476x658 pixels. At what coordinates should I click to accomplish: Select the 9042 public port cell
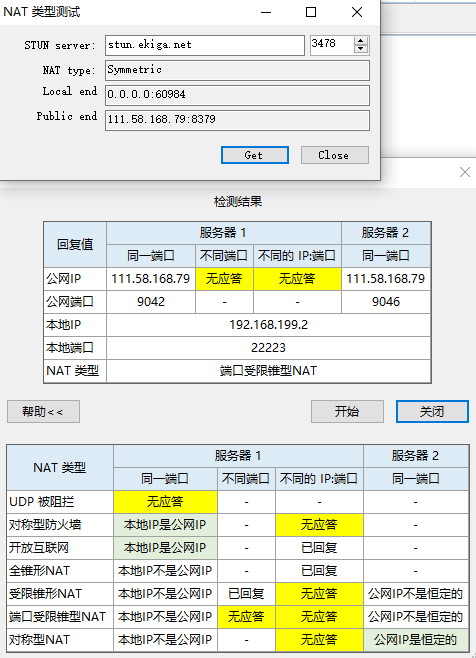point(151,302)
